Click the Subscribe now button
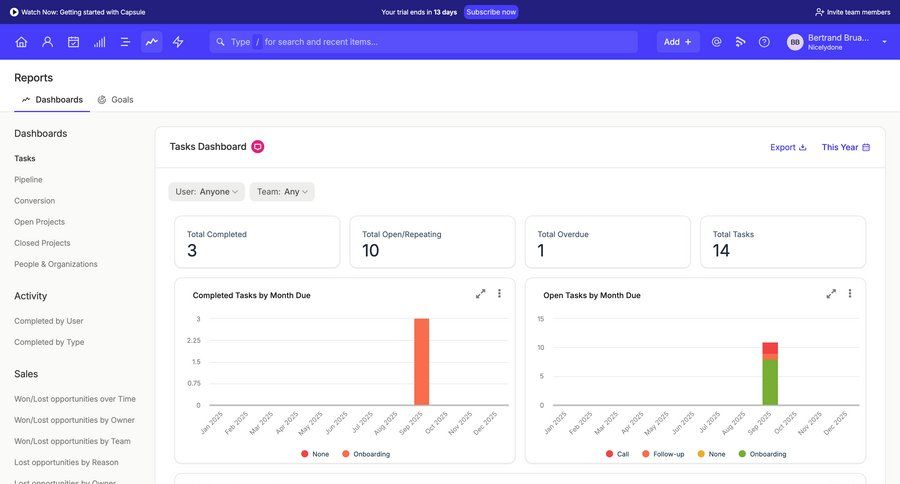Screen dimensions: 900x484 (491, 12)
